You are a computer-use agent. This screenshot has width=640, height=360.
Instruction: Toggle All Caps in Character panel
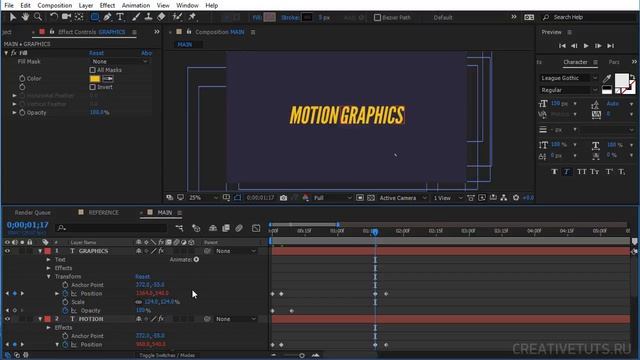click(581, 172)
